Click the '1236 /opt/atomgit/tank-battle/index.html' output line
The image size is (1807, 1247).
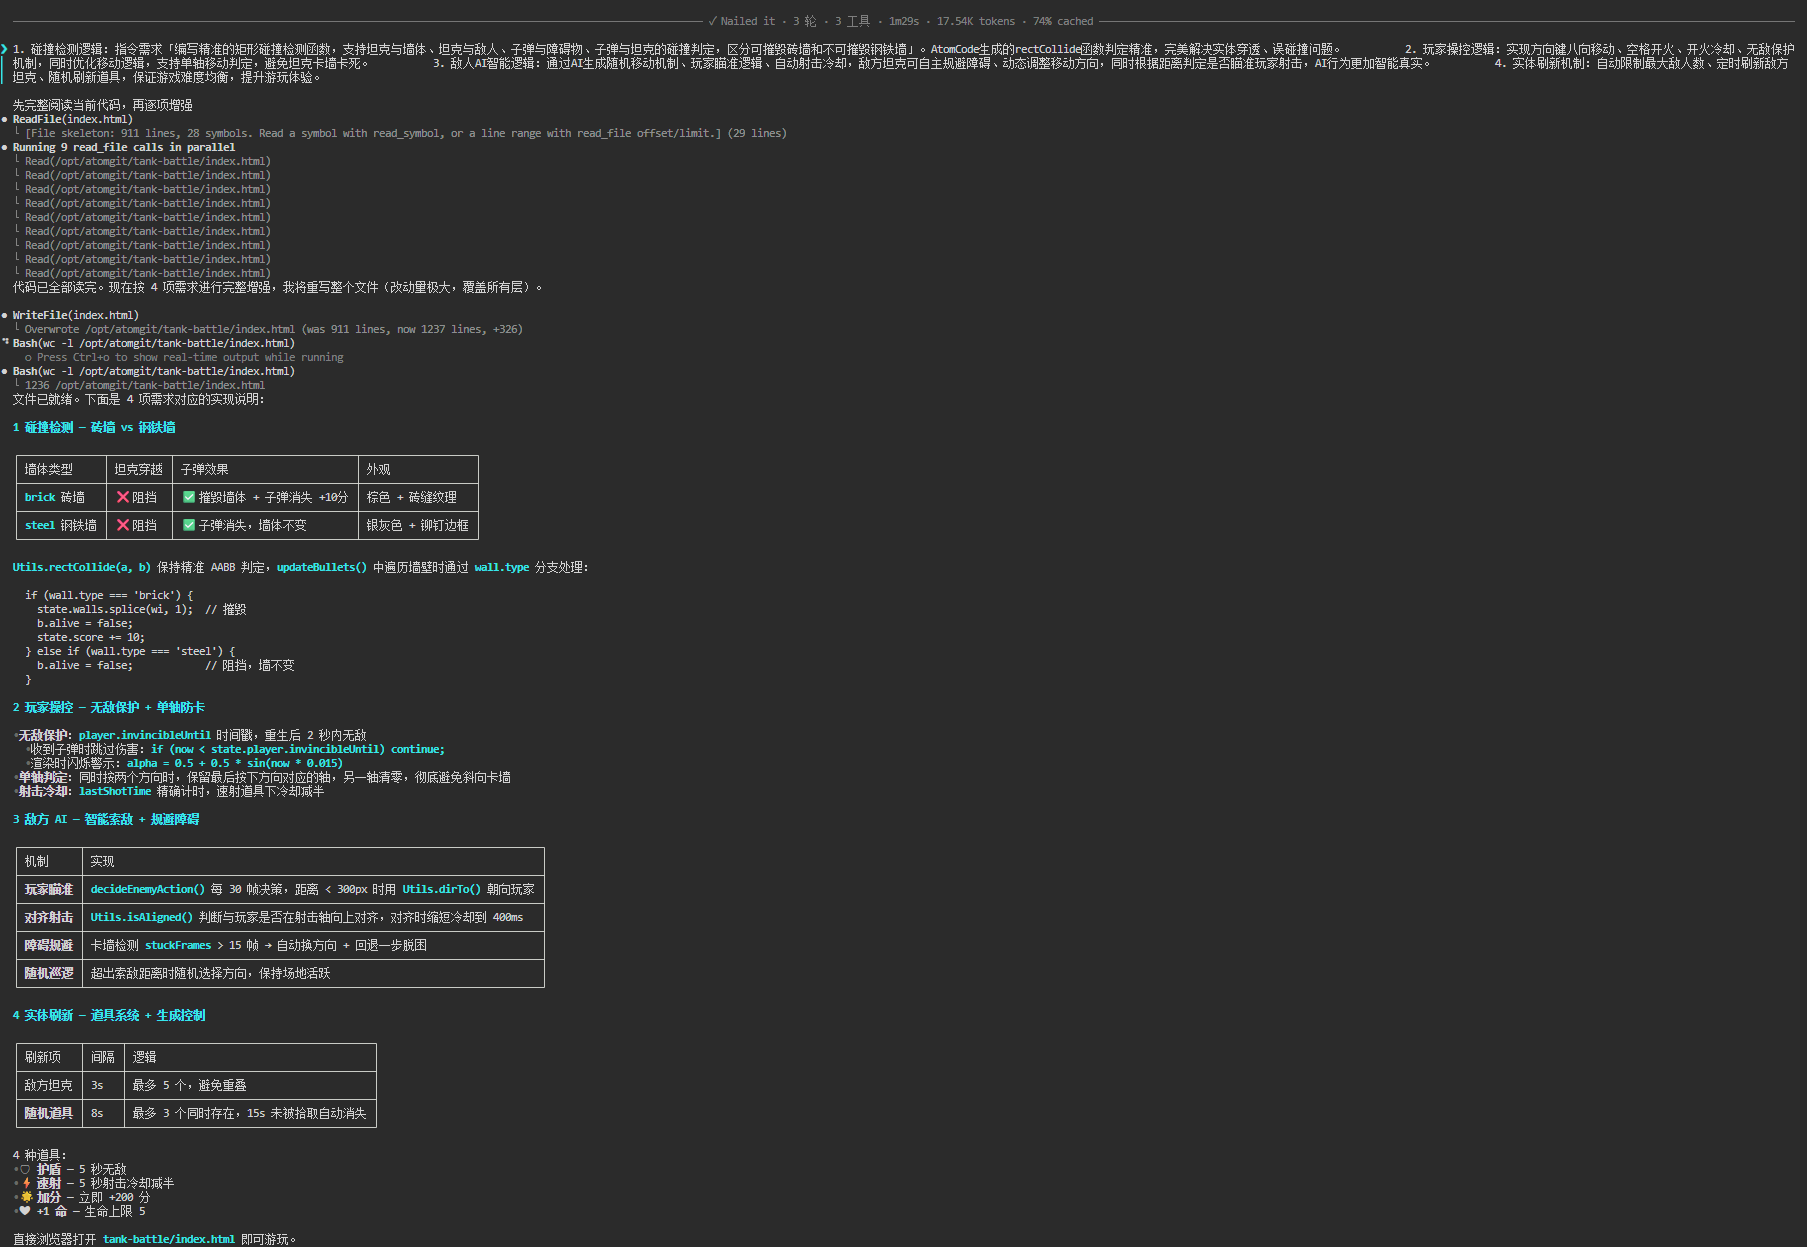point(145,385)
